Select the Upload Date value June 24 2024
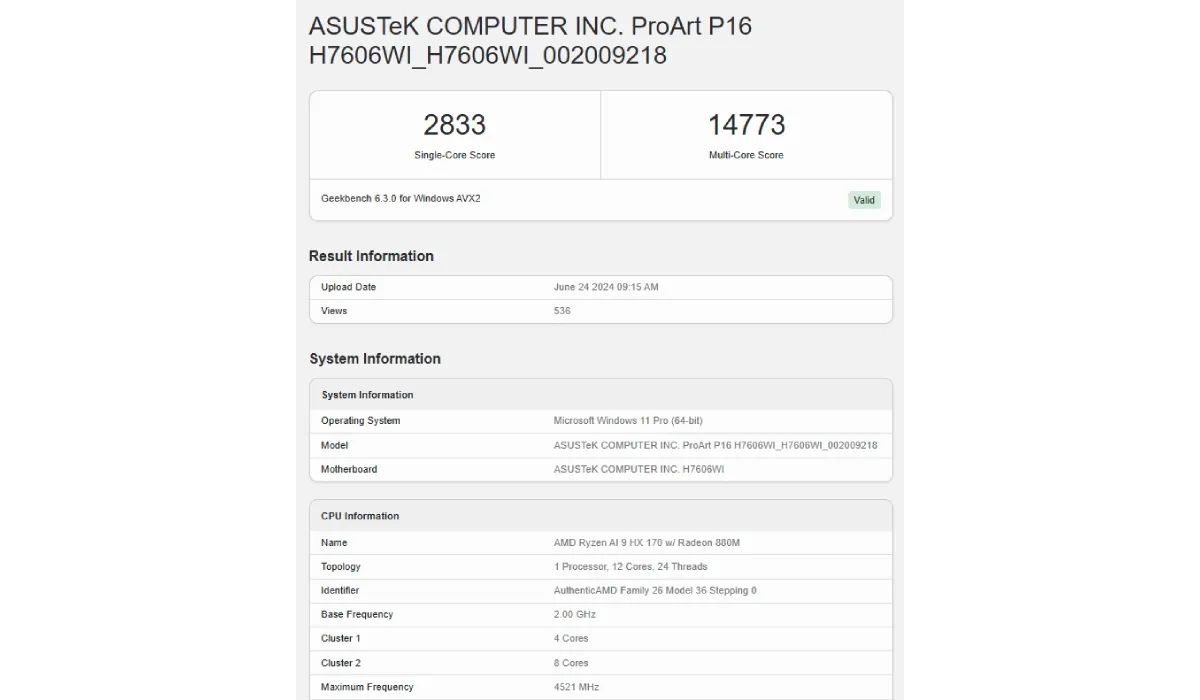 (x=606, y=287)
